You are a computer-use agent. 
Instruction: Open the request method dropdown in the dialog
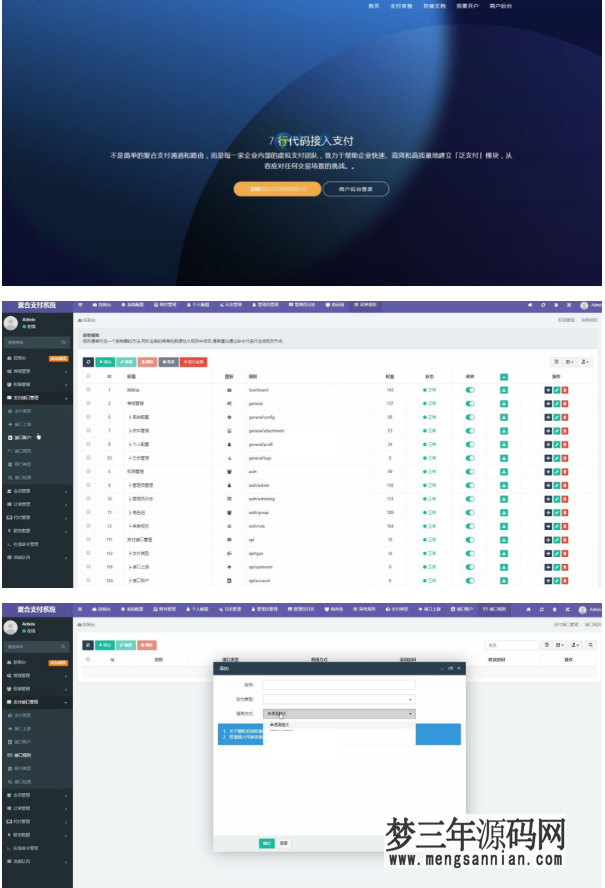pyautogui.click(x=338, y=714)
